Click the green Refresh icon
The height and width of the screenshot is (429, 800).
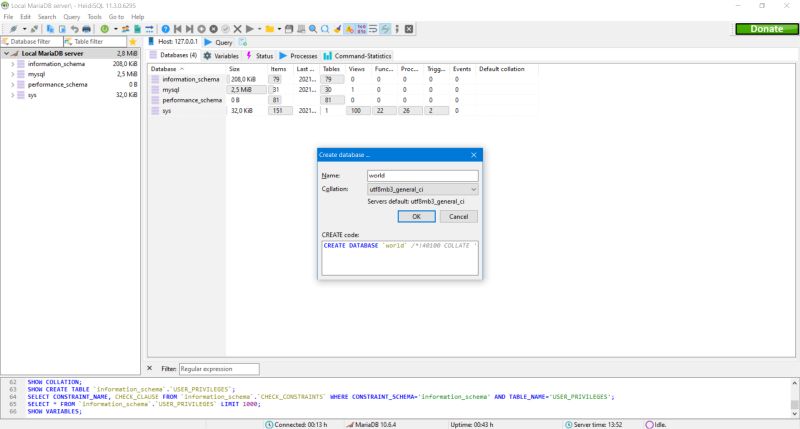pyautogui.click(x=105, y=29)
